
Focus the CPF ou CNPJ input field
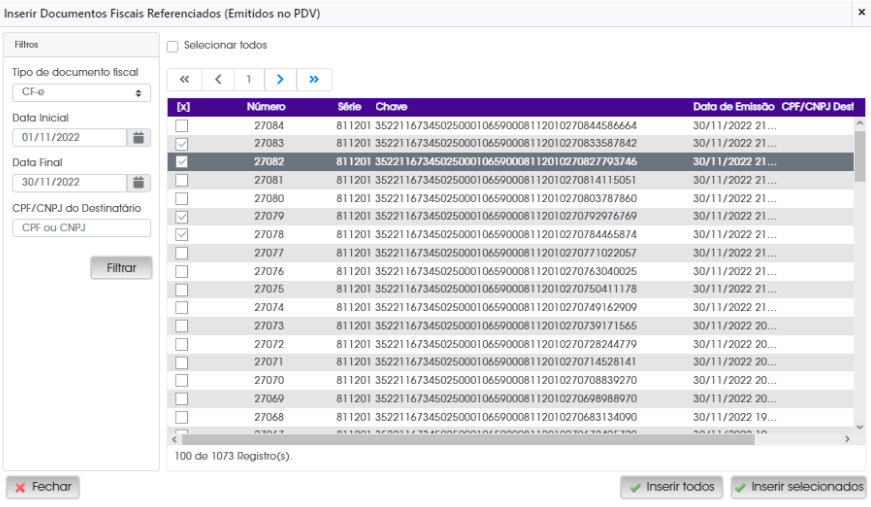click(x=82, y=228)
